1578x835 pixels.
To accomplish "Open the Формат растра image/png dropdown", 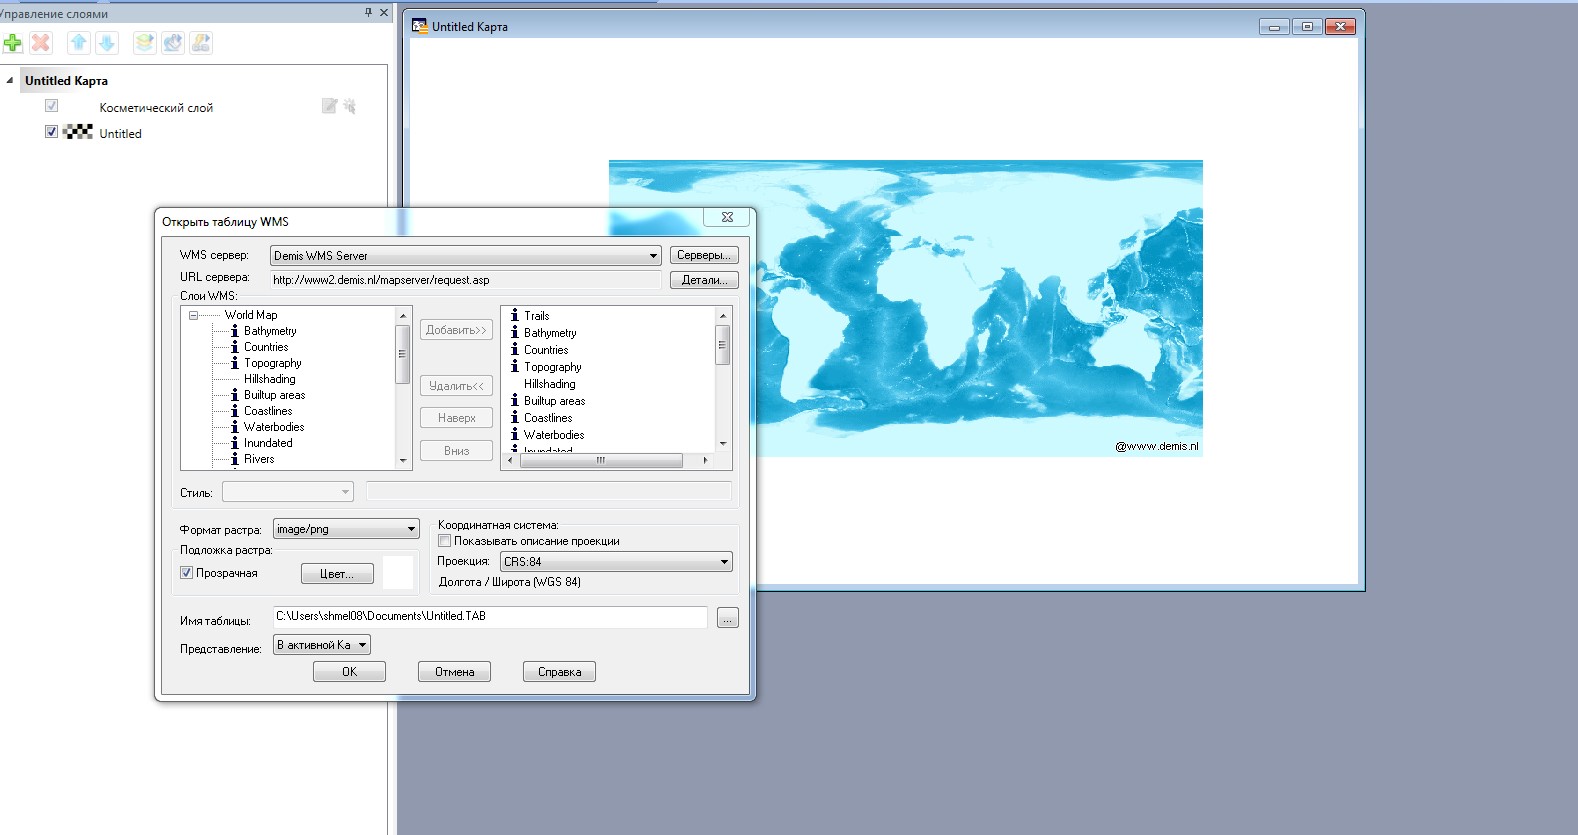I will [411, 529].
